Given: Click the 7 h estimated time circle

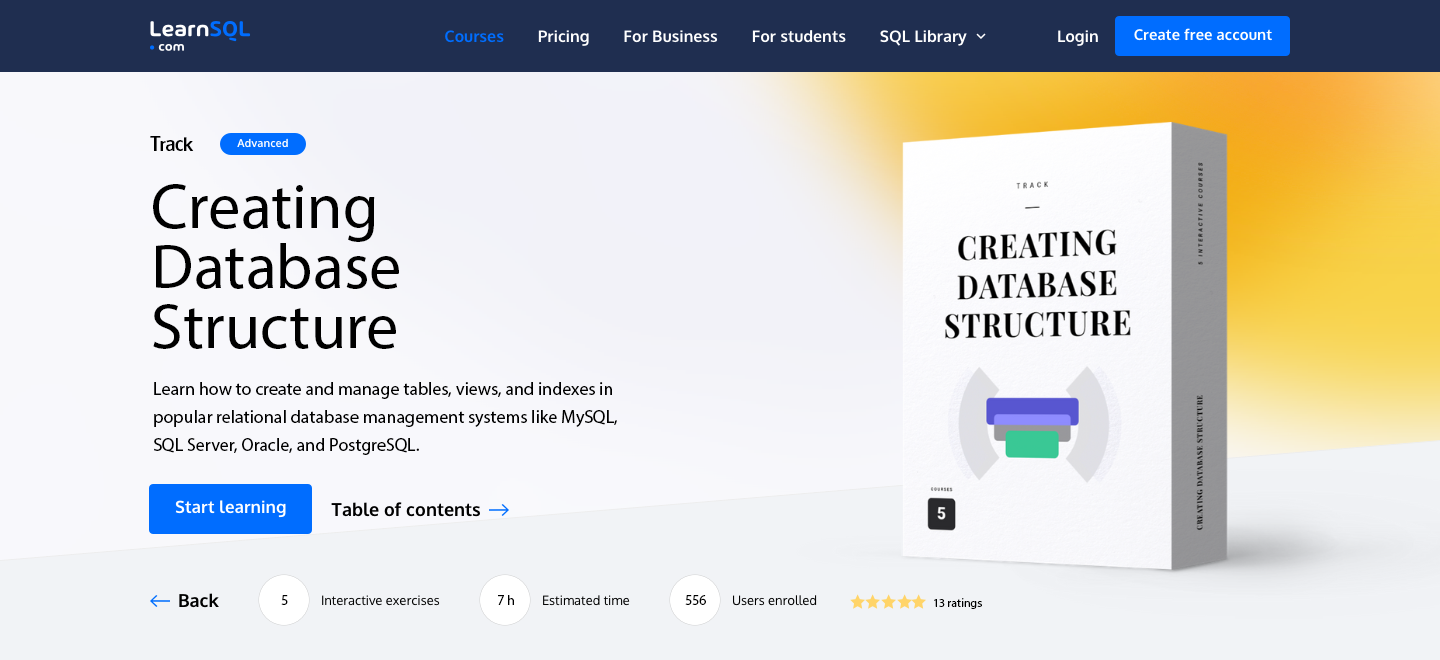Looking at the screenshot, I should pos(505,600).
